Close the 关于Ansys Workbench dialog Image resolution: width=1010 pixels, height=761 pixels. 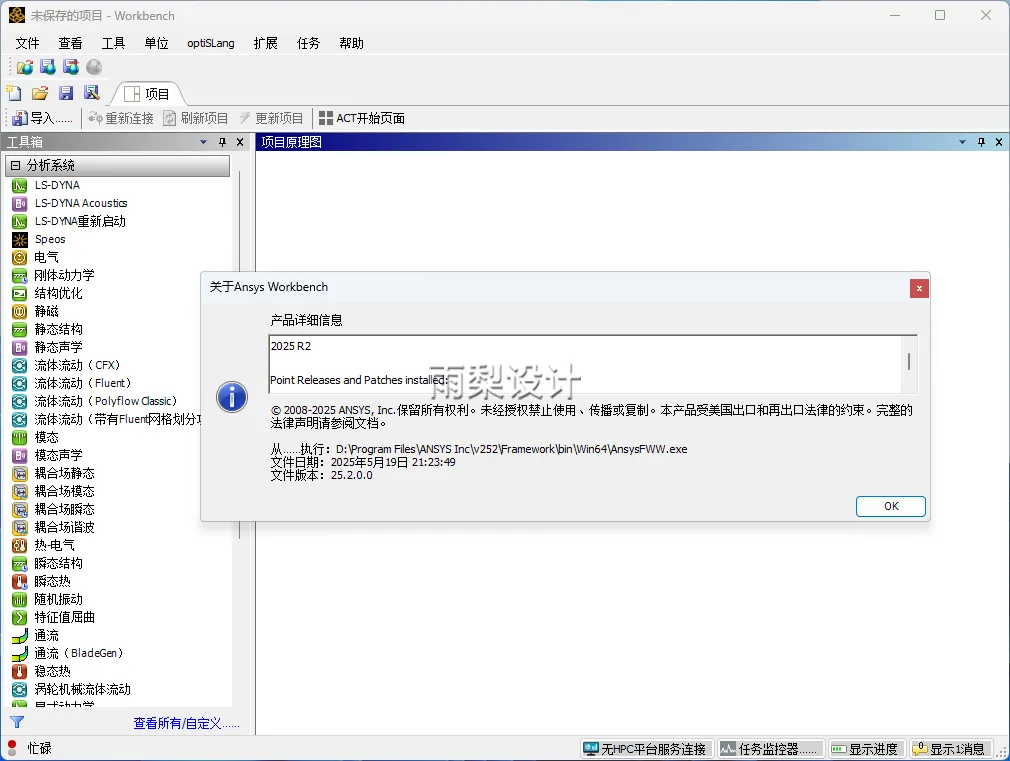pos(919,289)
